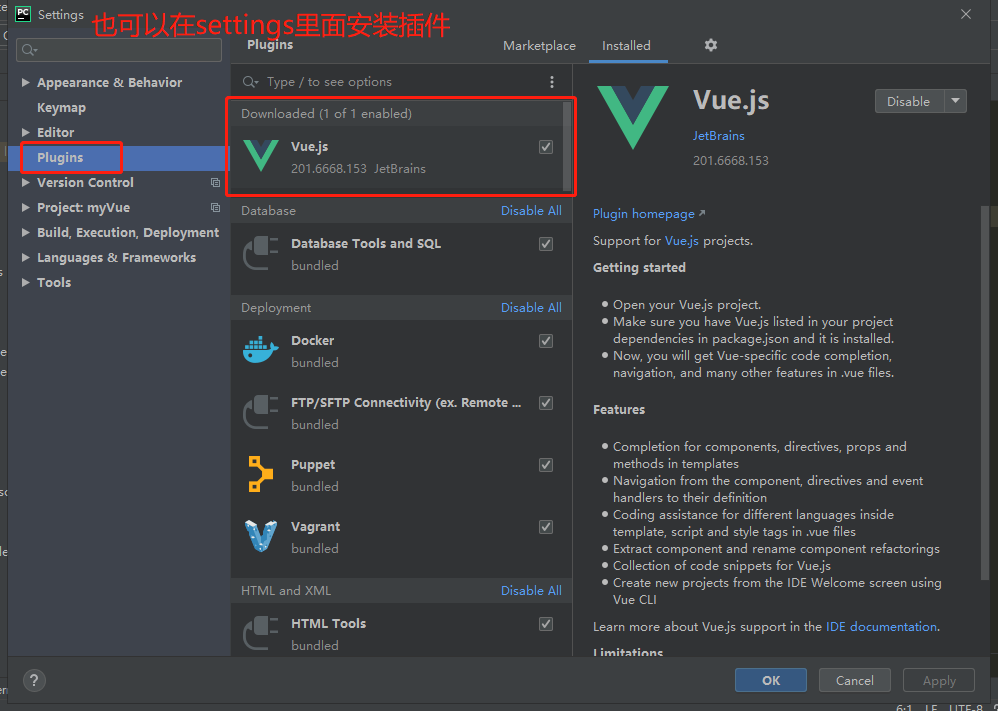Select Plugins in settings tree
The width and height of the screenshot is (998, 711).
tap(60, 158)
